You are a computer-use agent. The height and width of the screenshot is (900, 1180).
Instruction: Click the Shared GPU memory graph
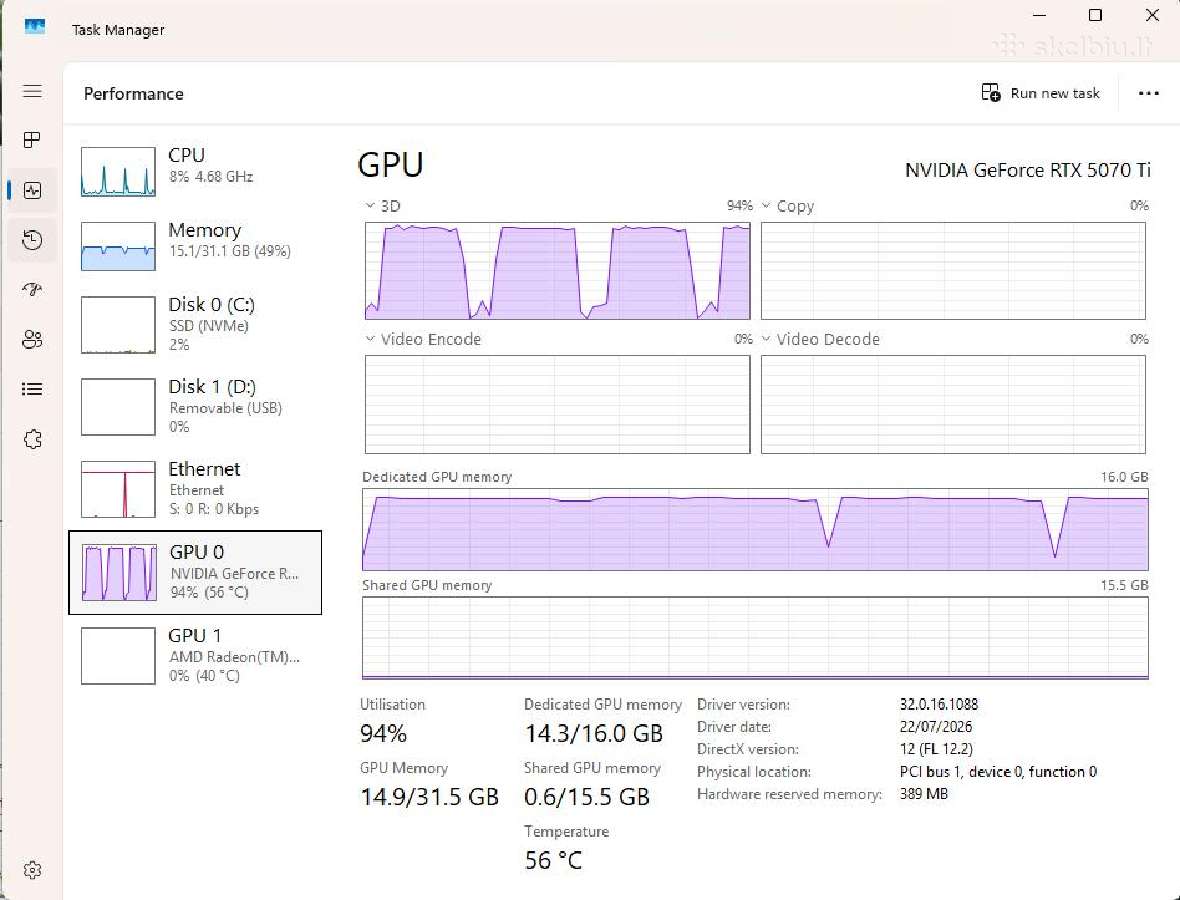pos(756,638)
